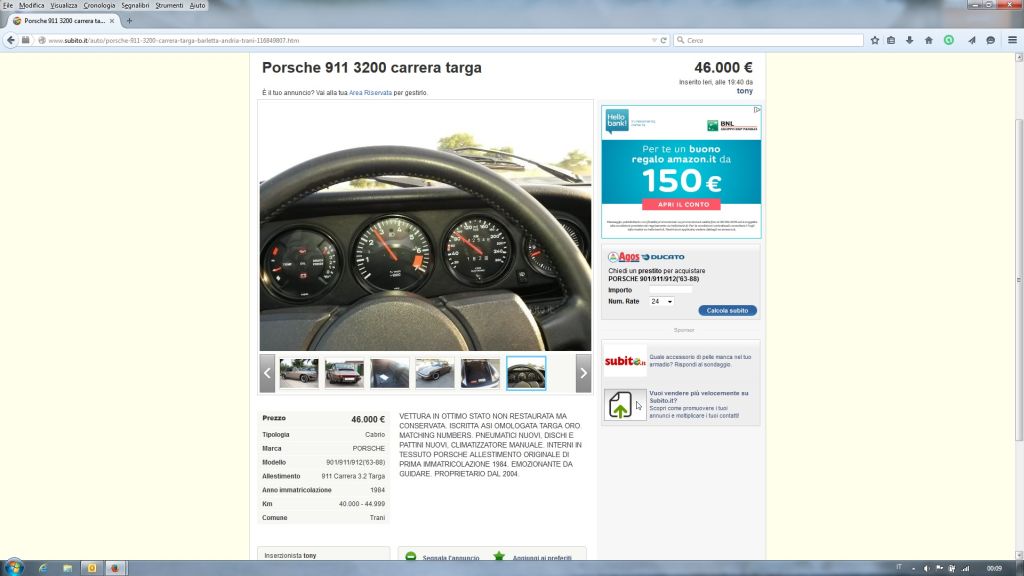Open the Cronologia menu
The image size is (1024, 576).
[x=99, y=5]
